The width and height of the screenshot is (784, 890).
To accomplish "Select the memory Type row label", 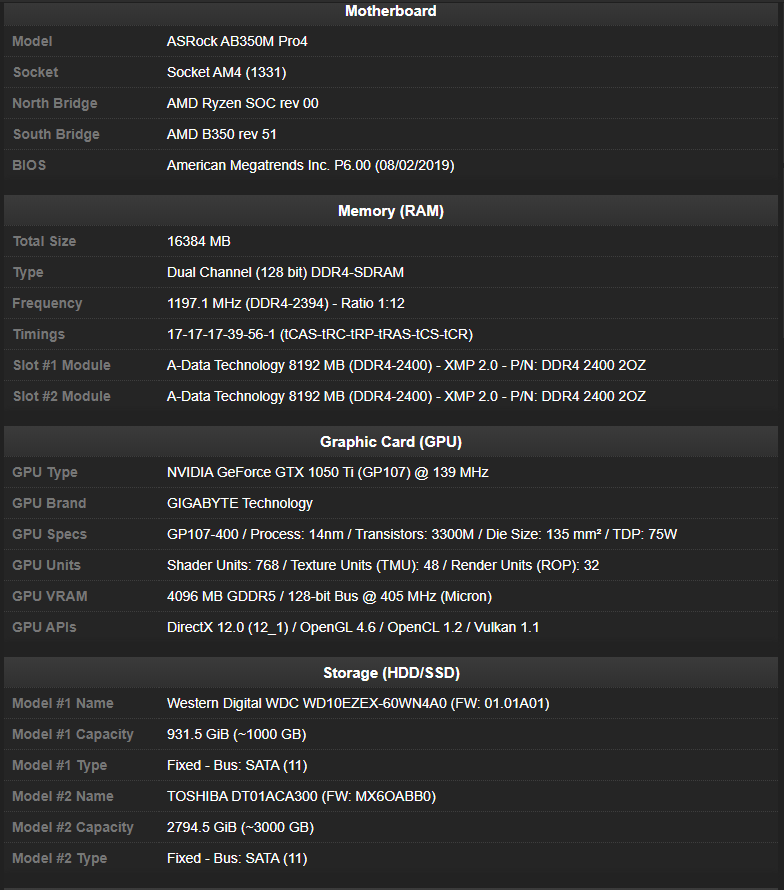I will (28, 272).
